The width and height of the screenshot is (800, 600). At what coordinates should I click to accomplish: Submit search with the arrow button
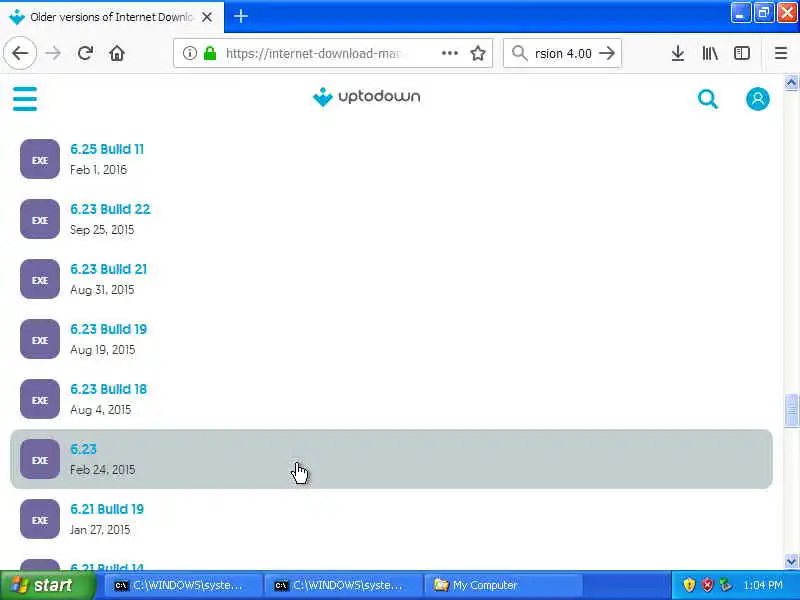[607, 53]
